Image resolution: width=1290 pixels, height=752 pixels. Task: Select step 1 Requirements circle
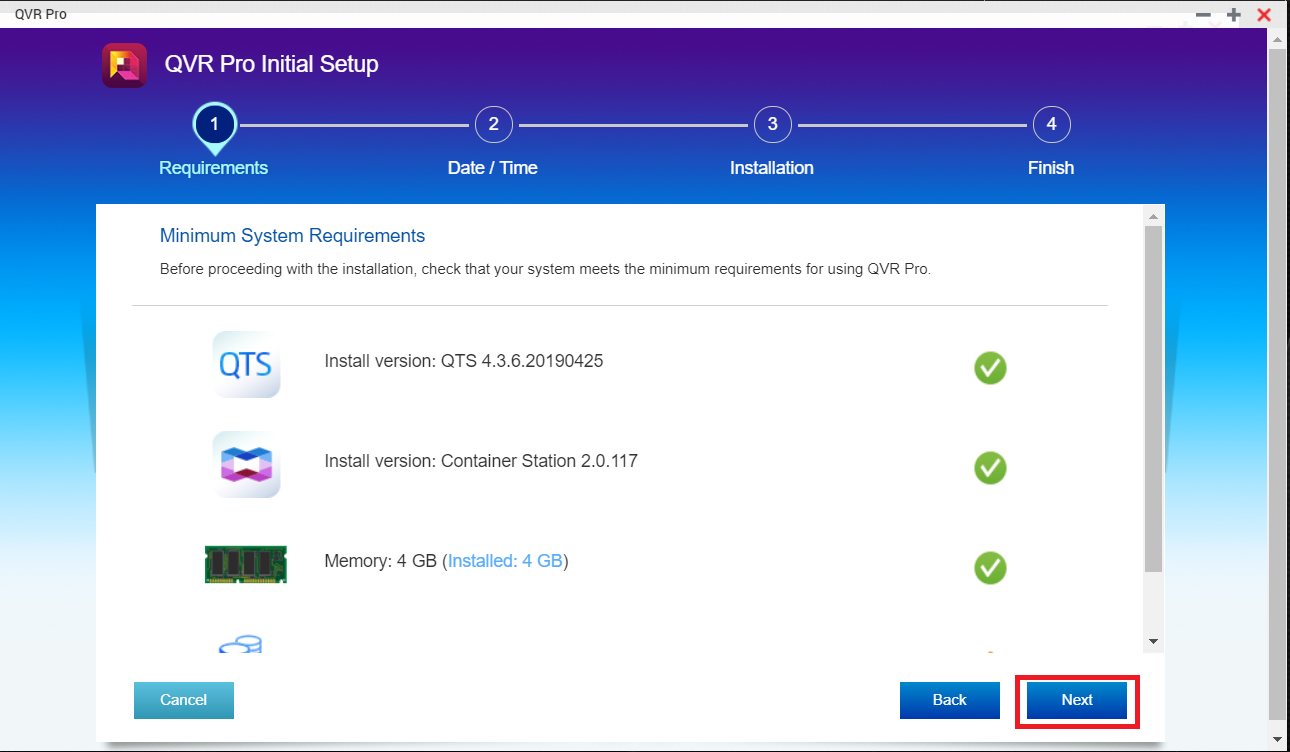(x=214, y=125)
